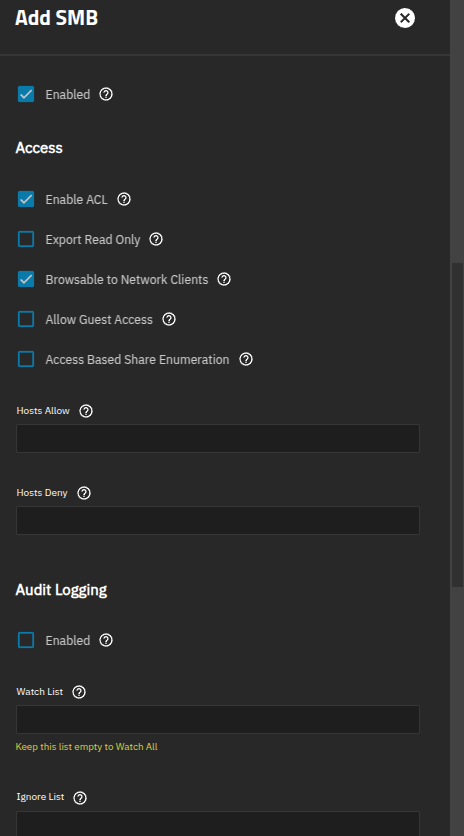Focus the Hosts Allow input field

point(218,438)
